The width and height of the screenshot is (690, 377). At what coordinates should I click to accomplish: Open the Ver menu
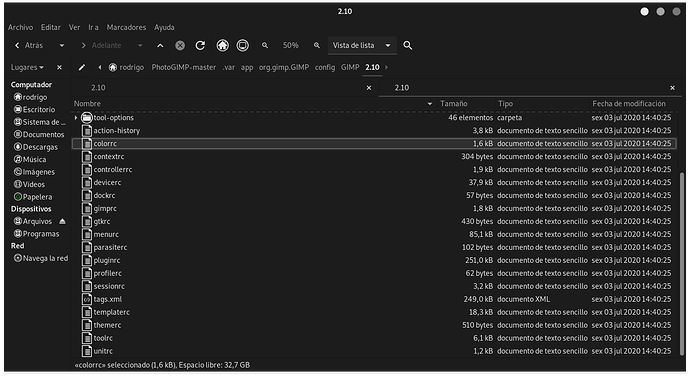(x=74, y=27)
